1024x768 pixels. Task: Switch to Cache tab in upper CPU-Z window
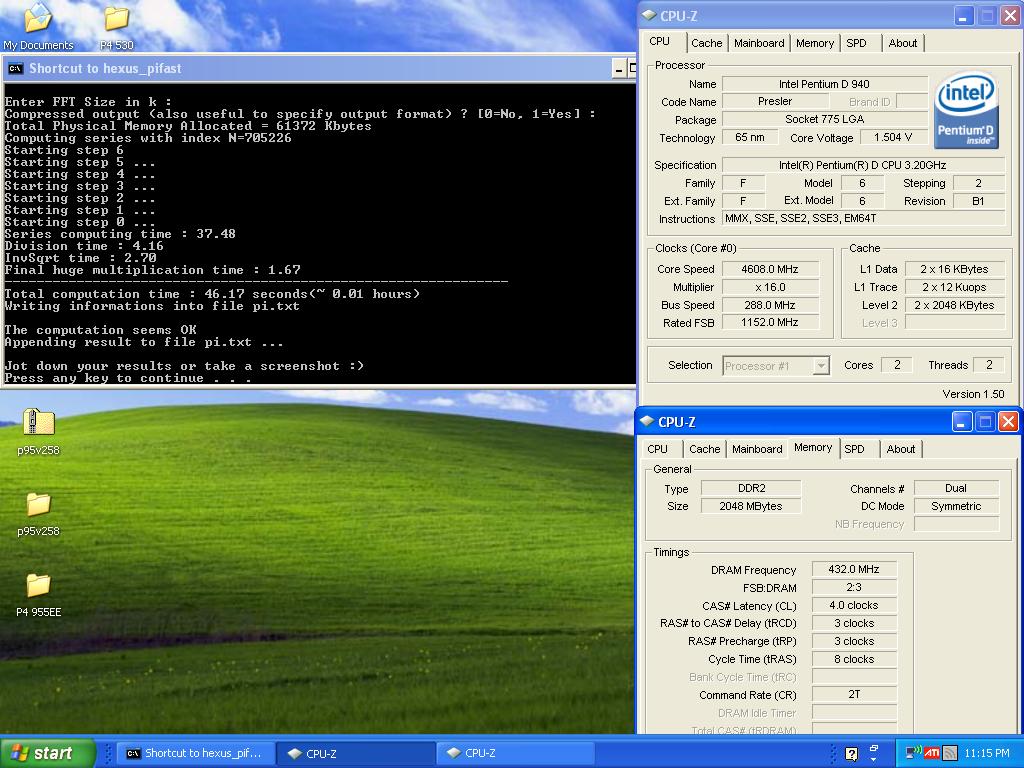click(x=707, y=43)
